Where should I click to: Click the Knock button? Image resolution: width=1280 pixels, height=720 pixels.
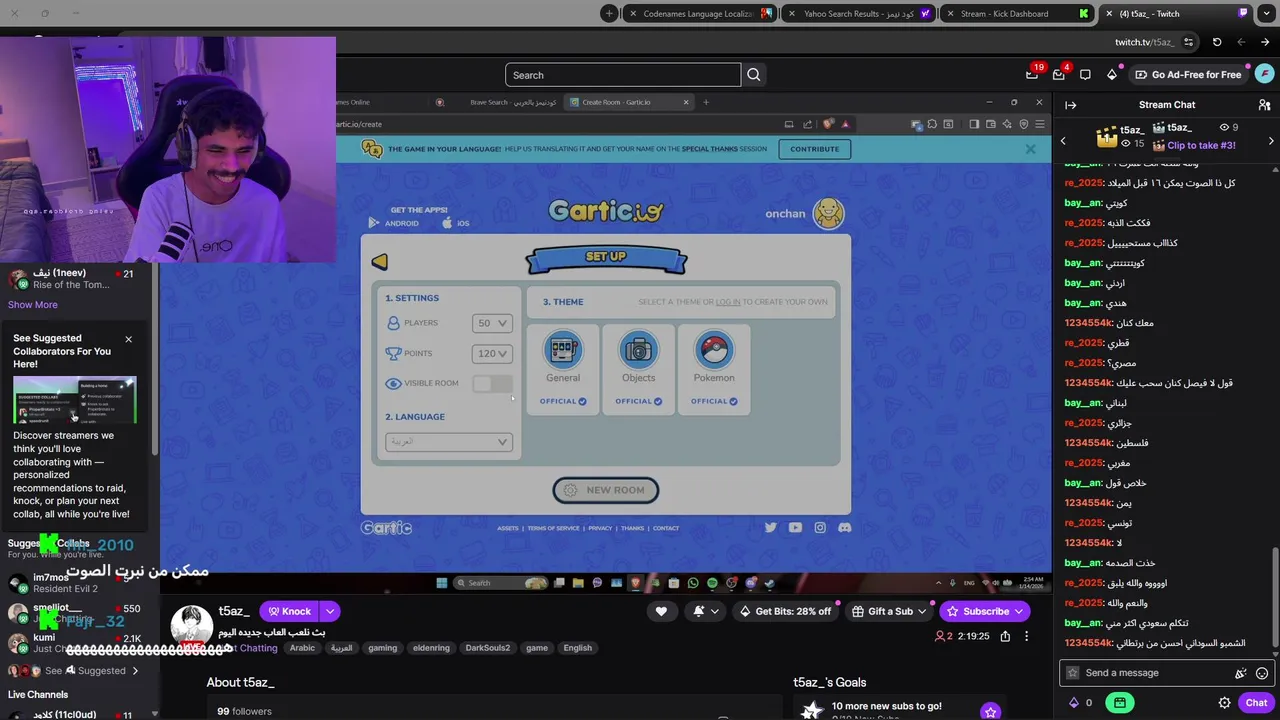point(289,611)
